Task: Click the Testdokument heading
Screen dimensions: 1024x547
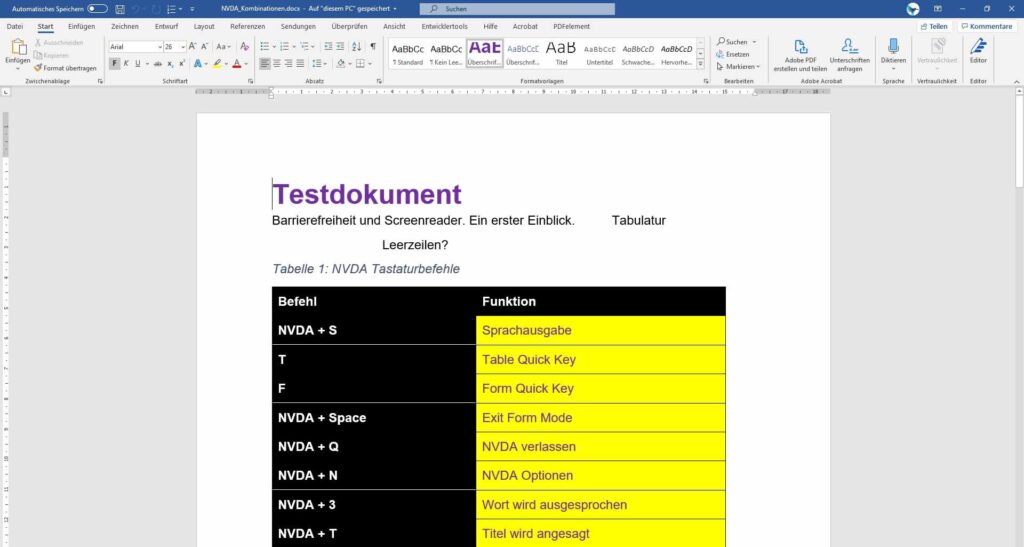Action: (x=367, y=194)
